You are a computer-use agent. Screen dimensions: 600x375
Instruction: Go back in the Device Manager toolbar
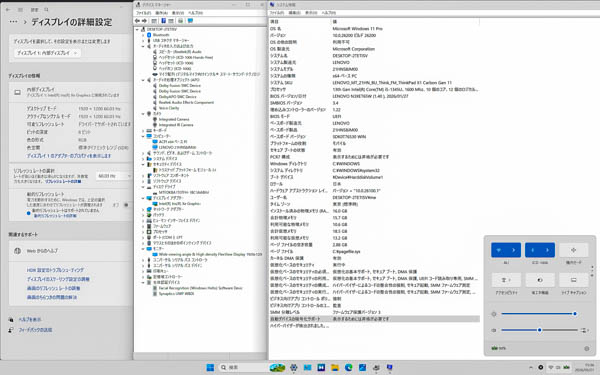point(137,21)
